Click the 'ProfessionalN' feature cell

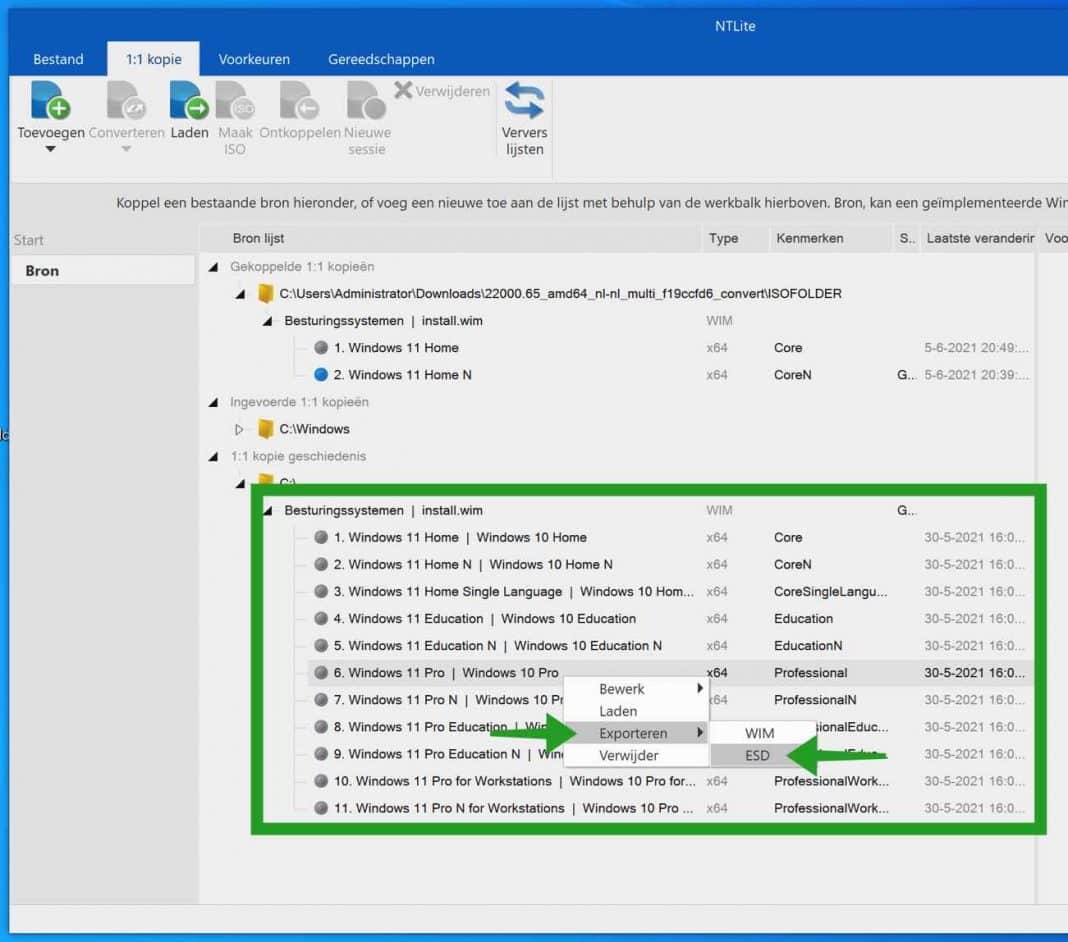pyautogui.click(x=815, y=700)
